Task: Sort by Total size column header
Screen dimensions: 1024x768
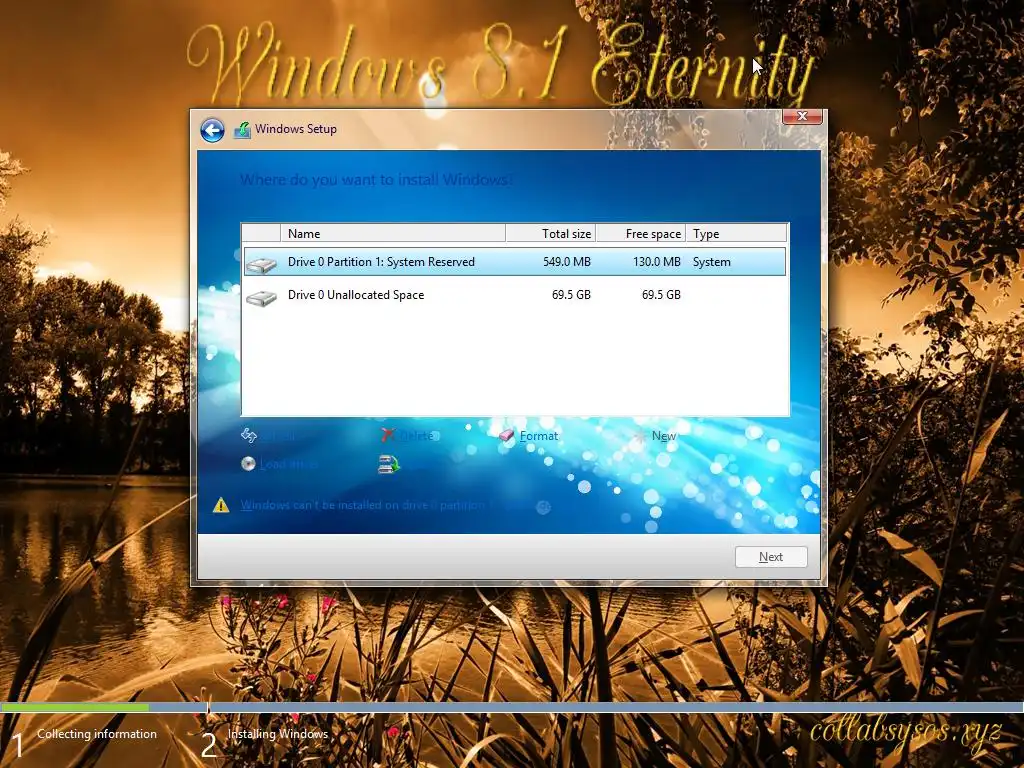Action: 551,233
